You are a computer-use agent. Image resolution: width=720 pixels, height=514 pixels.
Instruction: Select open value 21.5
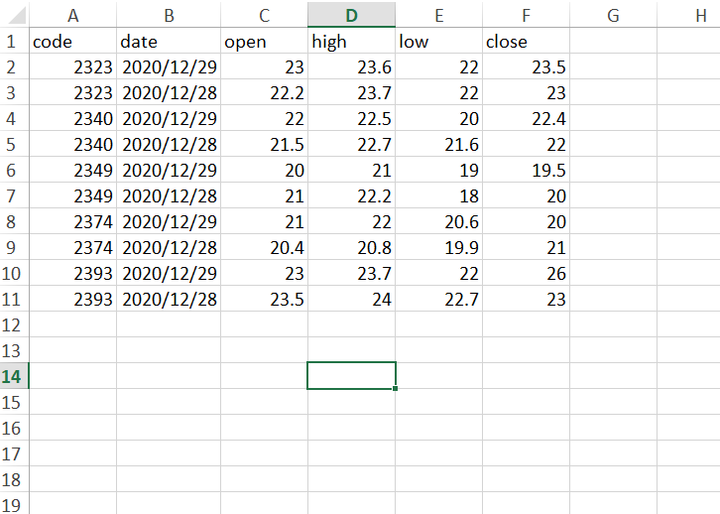264,144
